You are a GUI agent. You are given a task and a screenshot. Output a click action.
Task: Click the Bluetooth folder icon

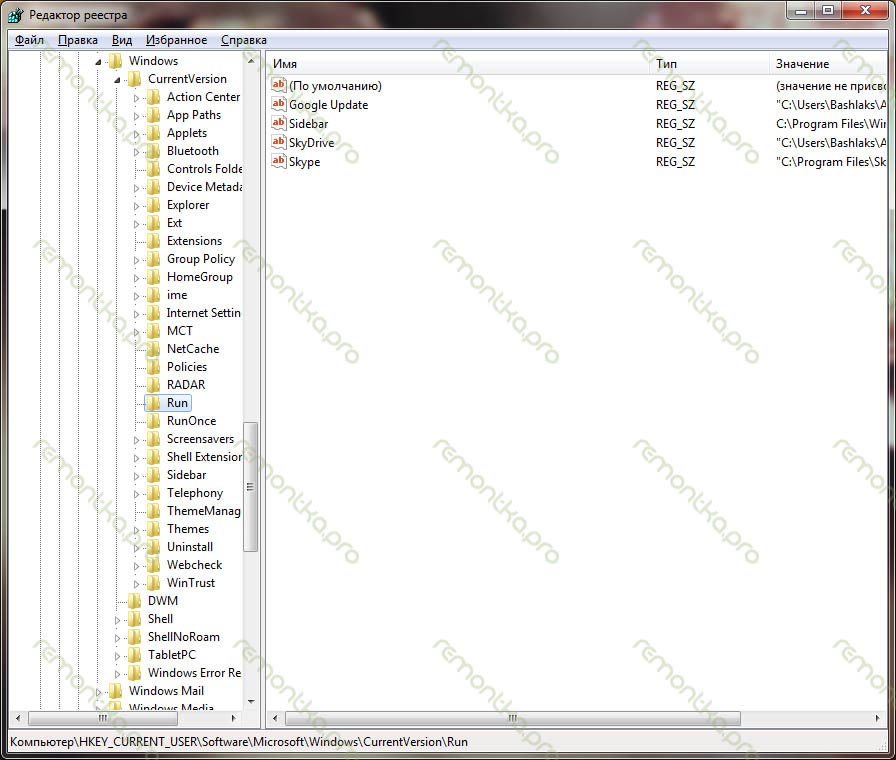[x=154, y=151]
